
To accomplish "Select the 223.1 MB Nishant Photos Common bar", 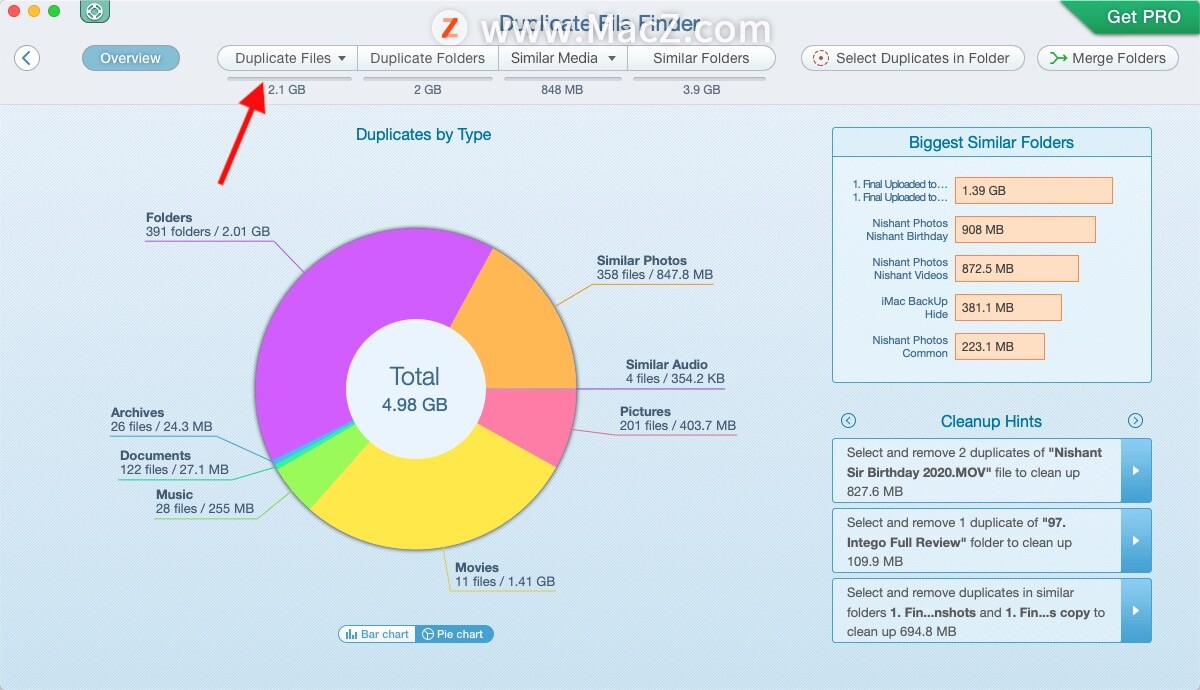I will coord(1000,346).
